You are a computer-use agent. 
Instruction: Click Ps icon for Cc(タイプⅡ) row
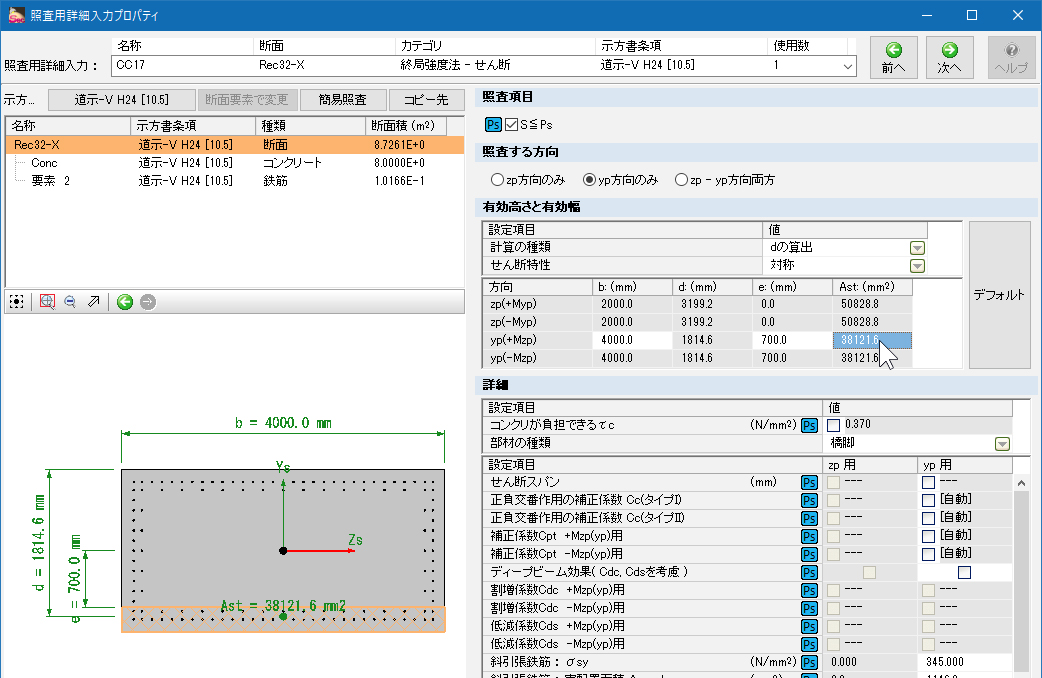[809, 518]
